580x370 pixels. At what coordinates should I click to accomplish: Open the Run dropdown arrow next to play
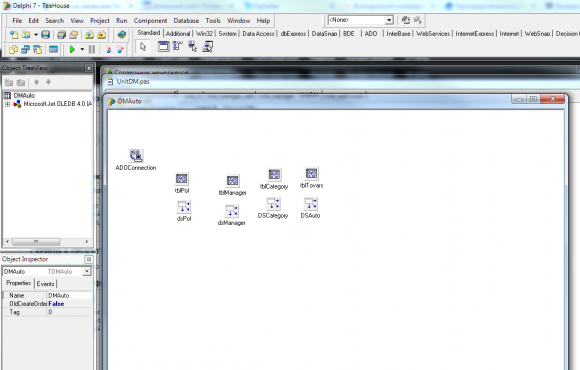tap(82, 49)
